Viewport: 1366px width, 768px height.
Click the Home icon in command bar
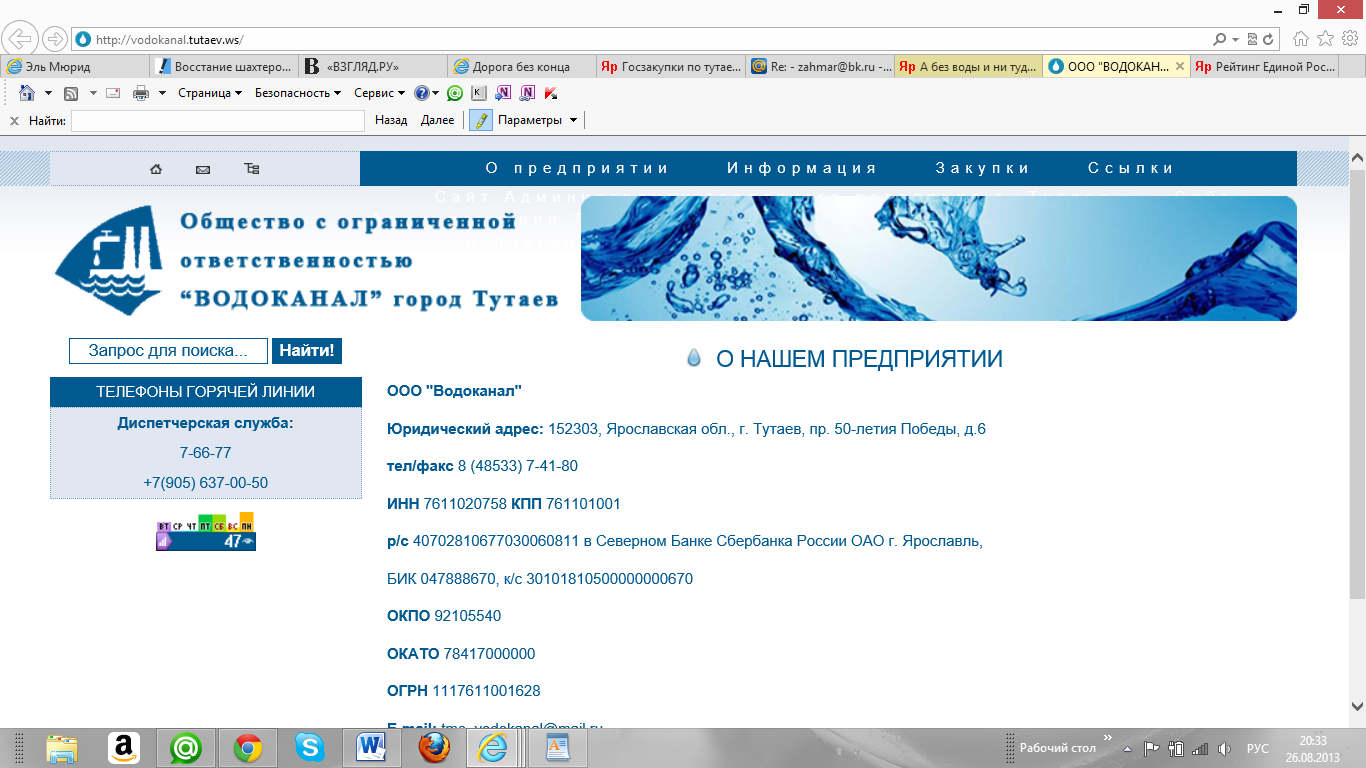[27, 93]
